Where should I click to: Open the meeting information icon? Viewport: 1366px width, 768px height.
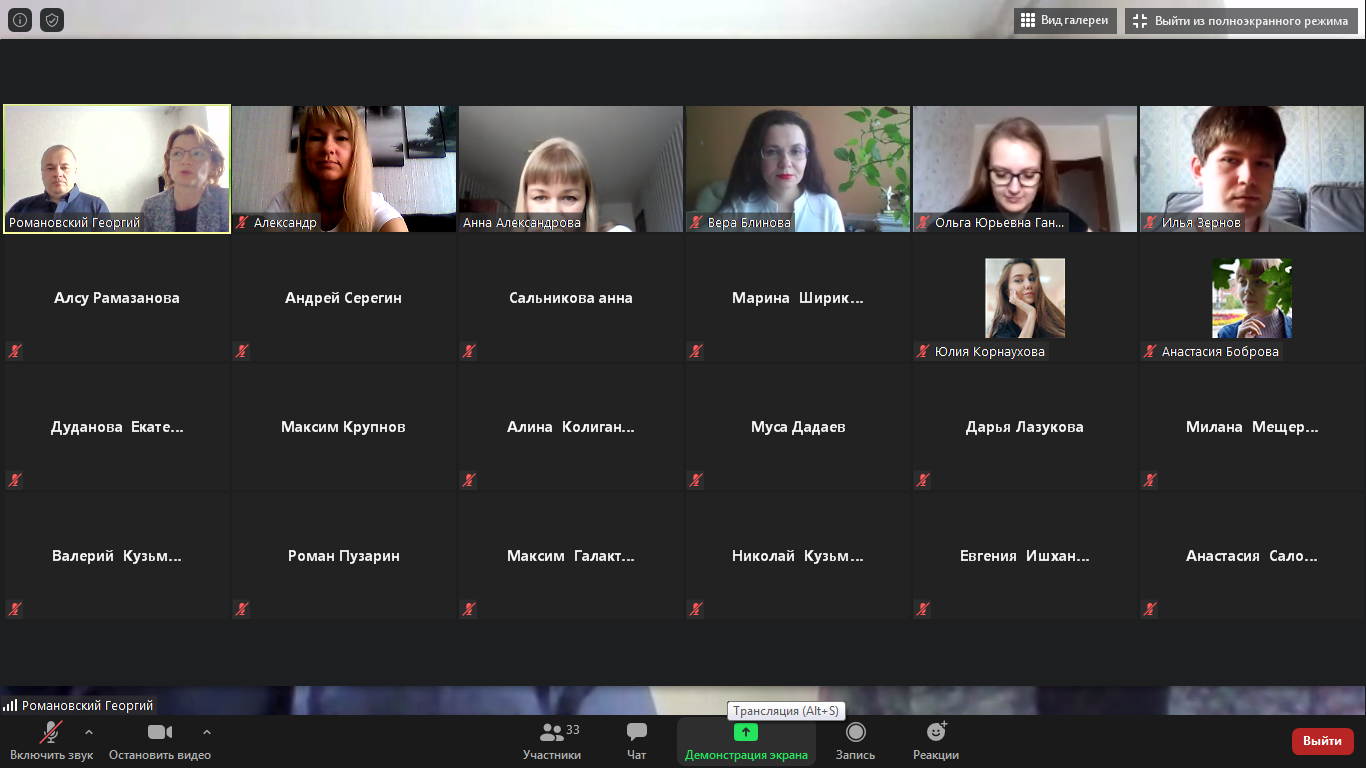(x=20, y=20)
